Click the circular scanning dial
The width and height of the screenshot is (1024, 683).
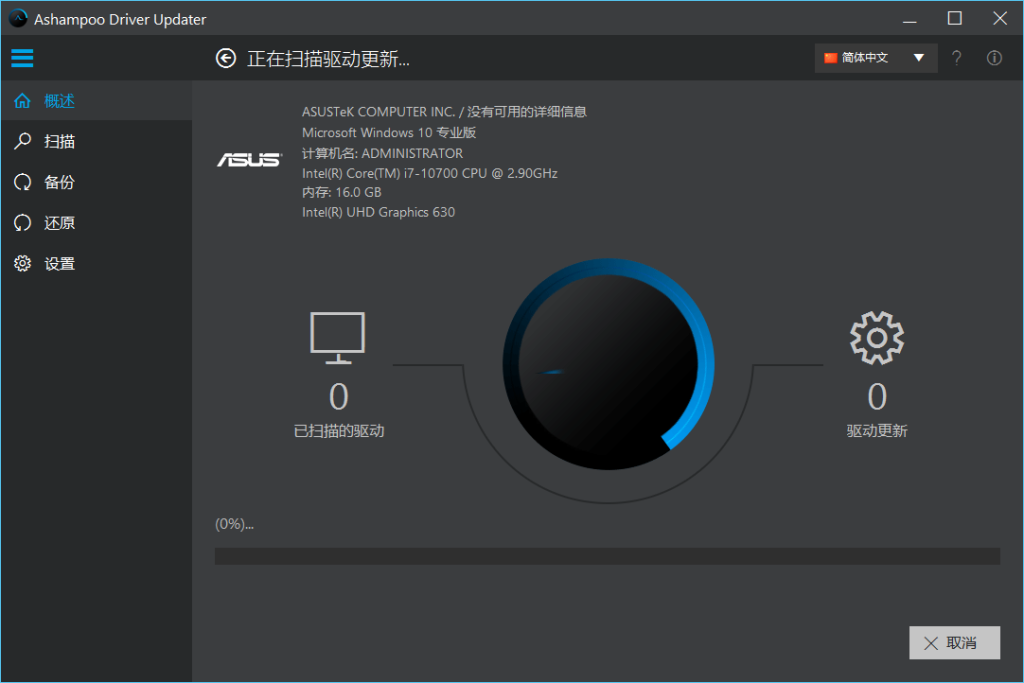tap(607, 365)
